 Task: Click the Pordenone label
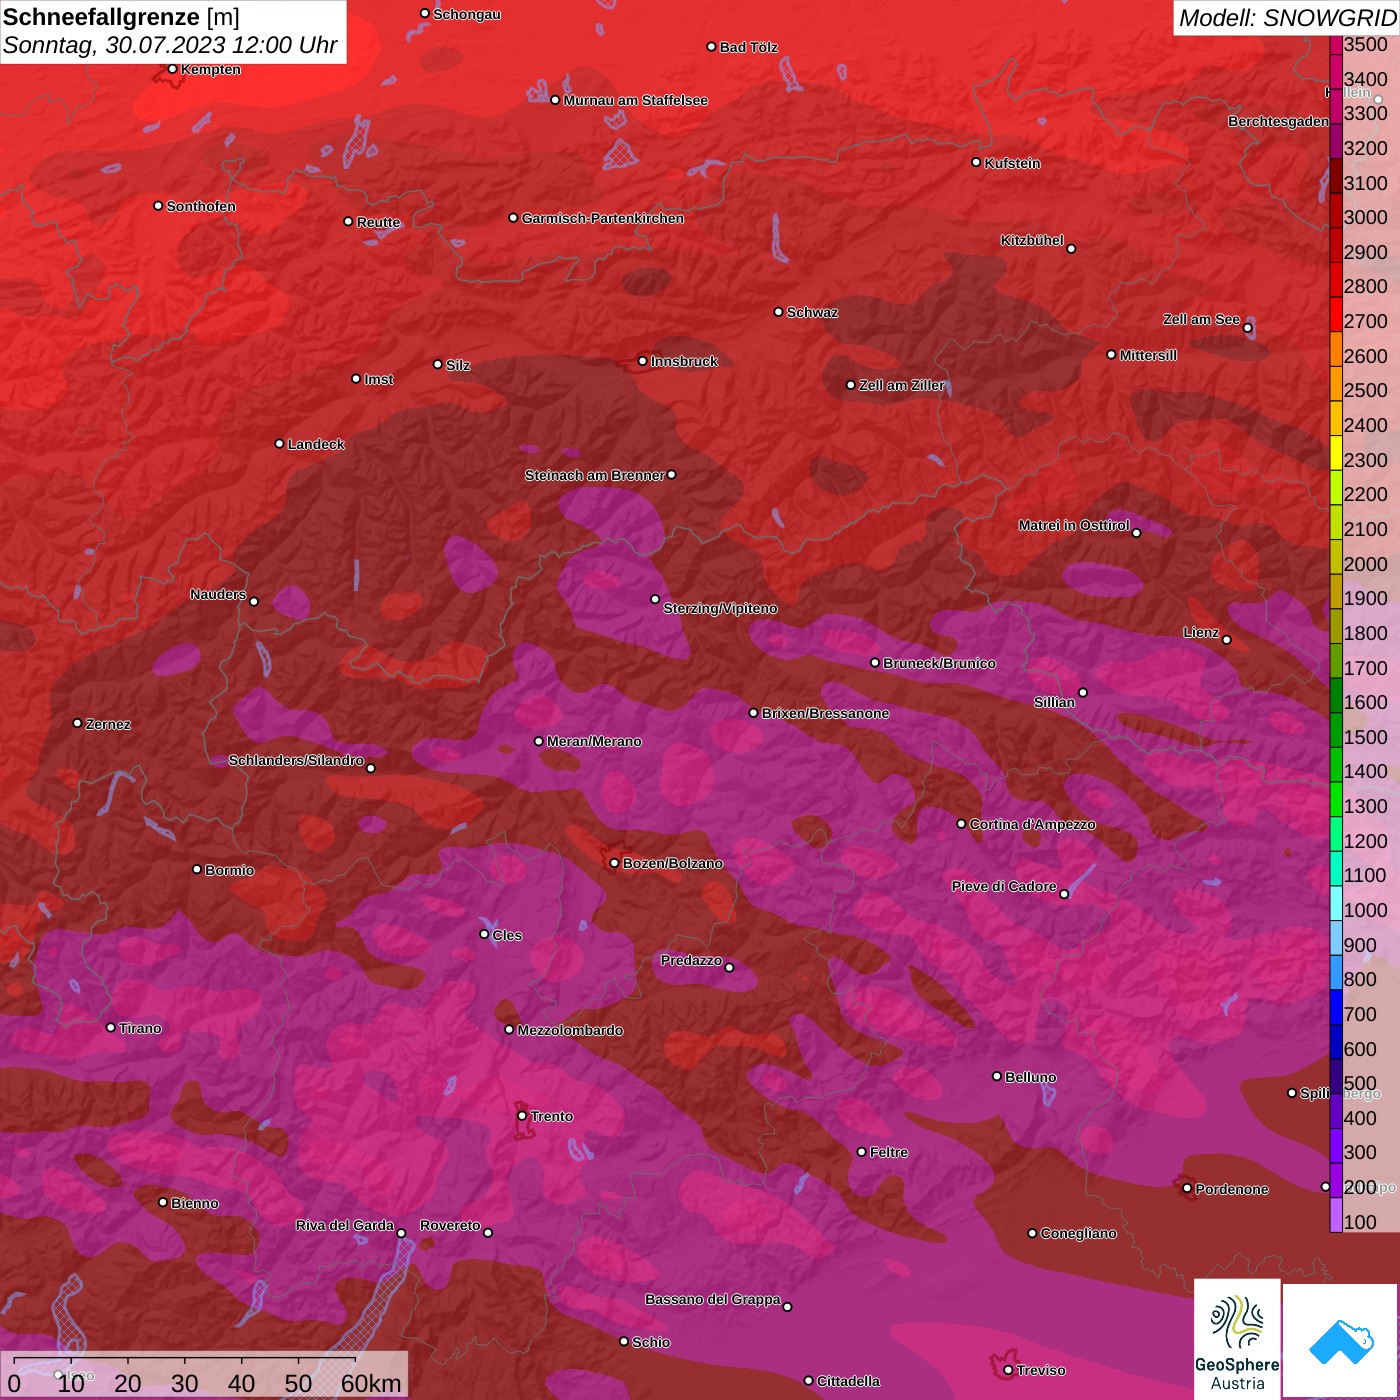(x=1232, y=1189)
